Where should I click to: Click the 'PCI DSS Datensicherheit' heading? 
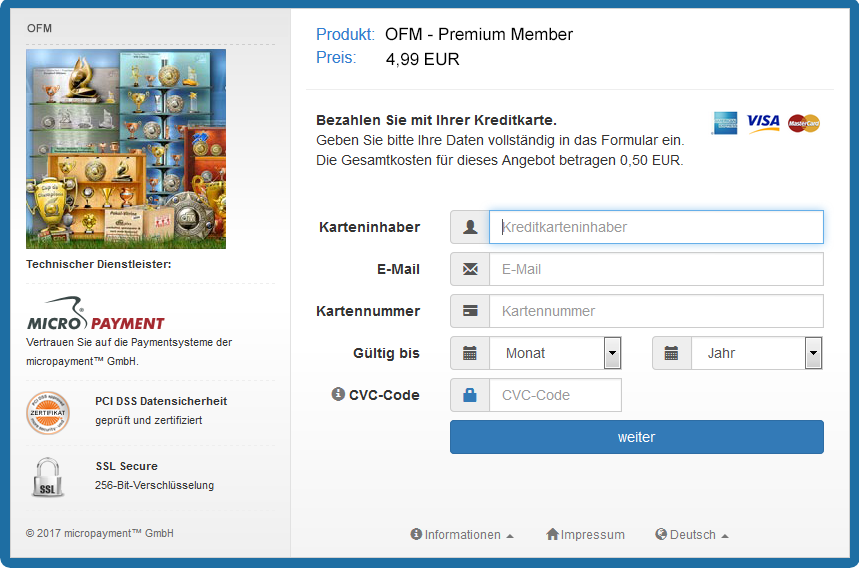161,401
